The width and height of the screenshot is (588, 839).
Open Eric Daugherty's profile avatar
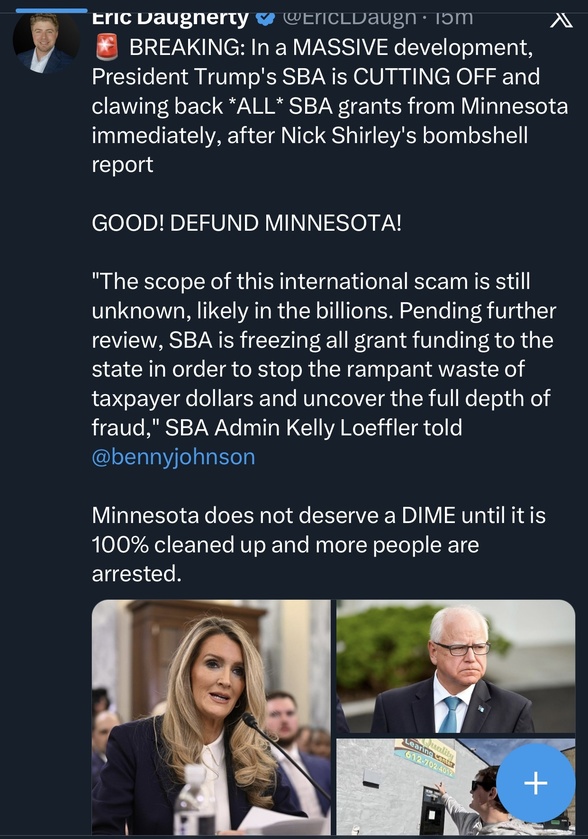[45, 44]
